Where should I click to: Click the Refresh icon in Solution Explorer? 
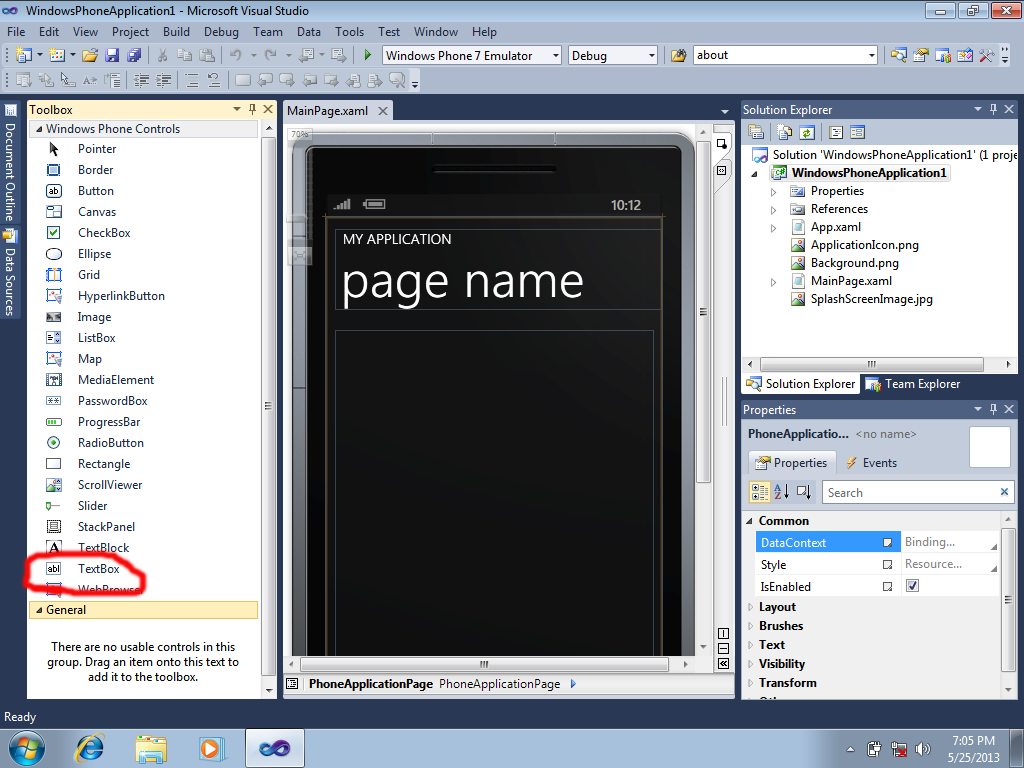pos(807,133)
